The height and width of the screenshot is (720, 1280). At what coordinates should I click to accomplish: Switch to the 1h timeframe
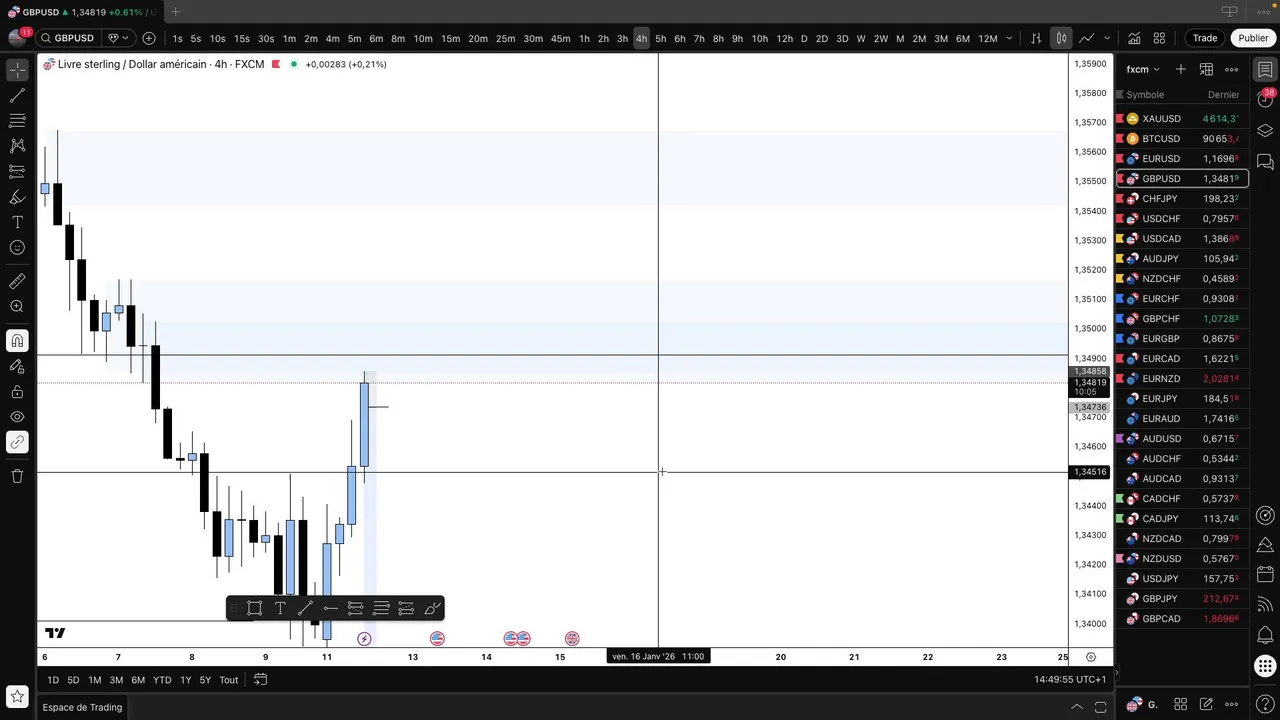click(x=584, y=38)
